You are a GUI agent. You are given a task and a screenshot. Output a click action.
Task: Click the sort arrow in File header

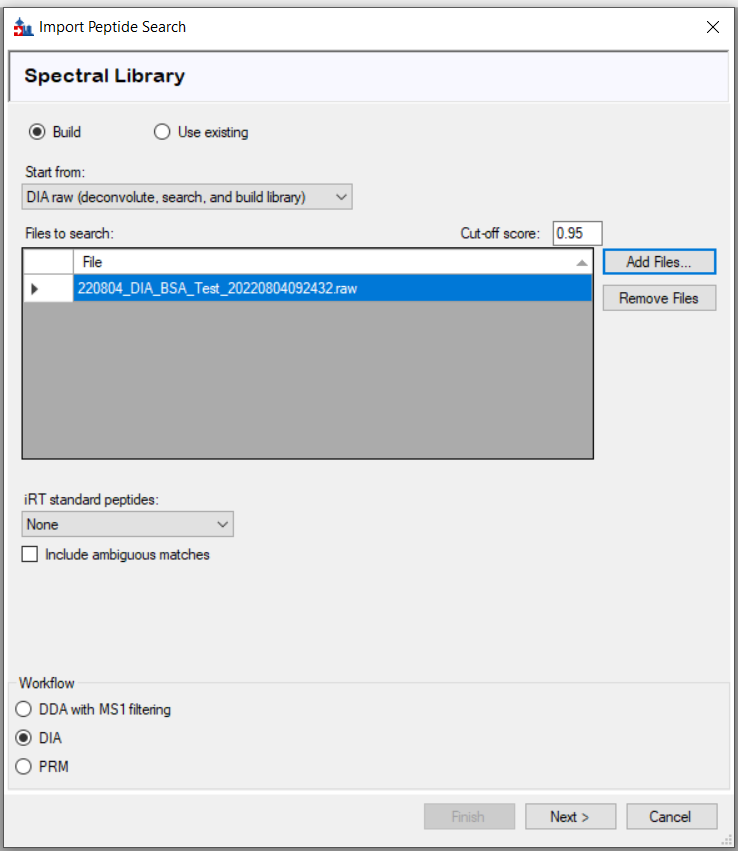pos(582,262)
